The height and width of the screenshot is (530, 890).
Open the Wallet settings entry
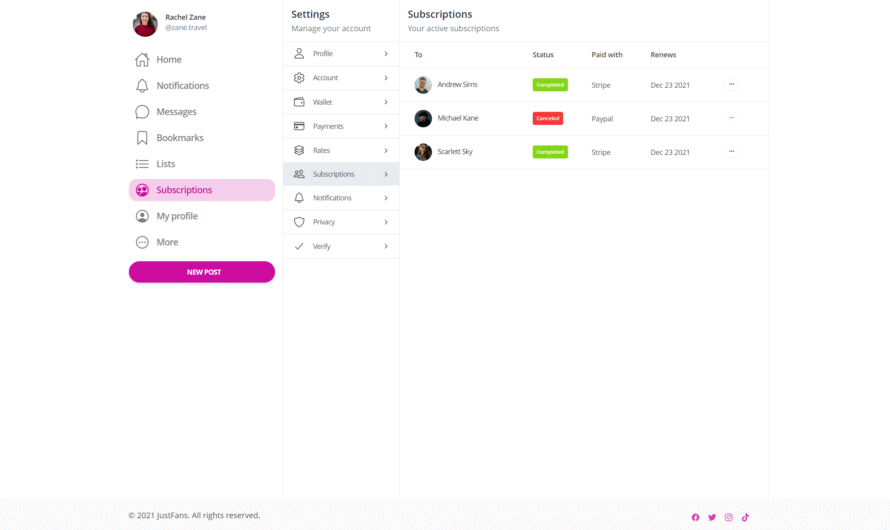coord(341,102)
